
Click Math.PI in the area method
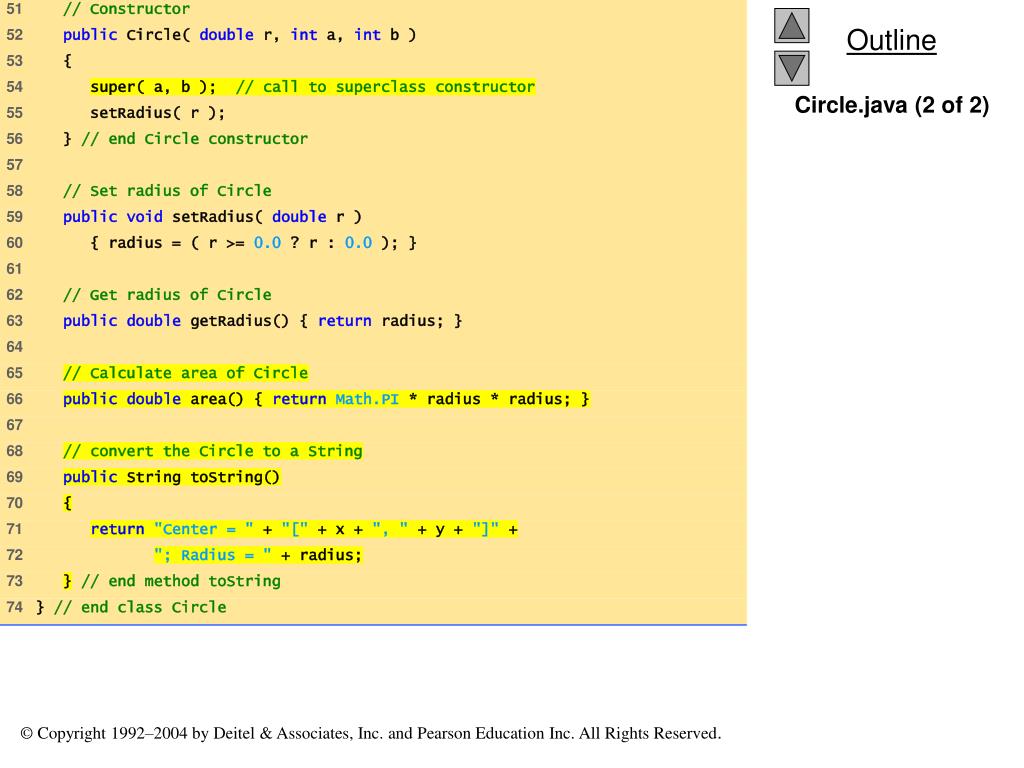(367, 399)
